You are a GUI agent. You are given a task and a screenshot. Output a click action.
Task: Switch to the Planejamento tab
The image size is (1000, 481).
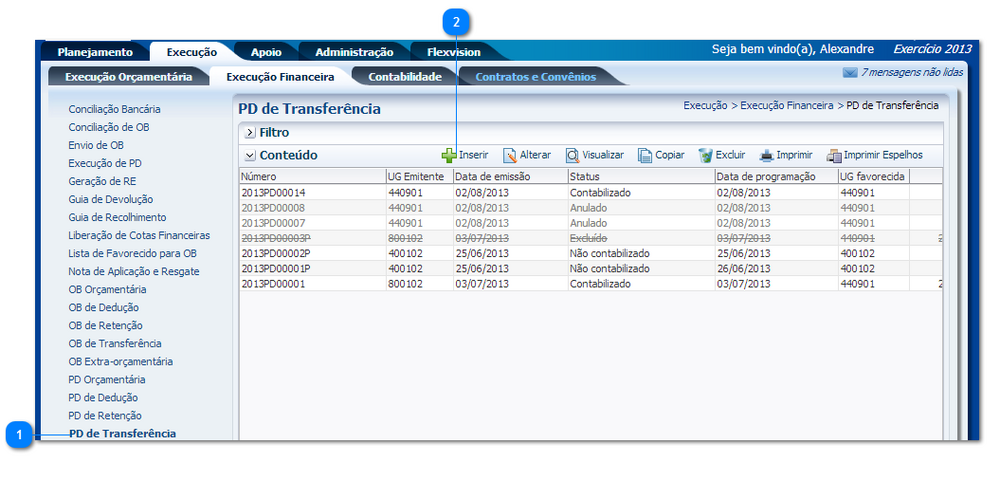(x=94, y=52)
